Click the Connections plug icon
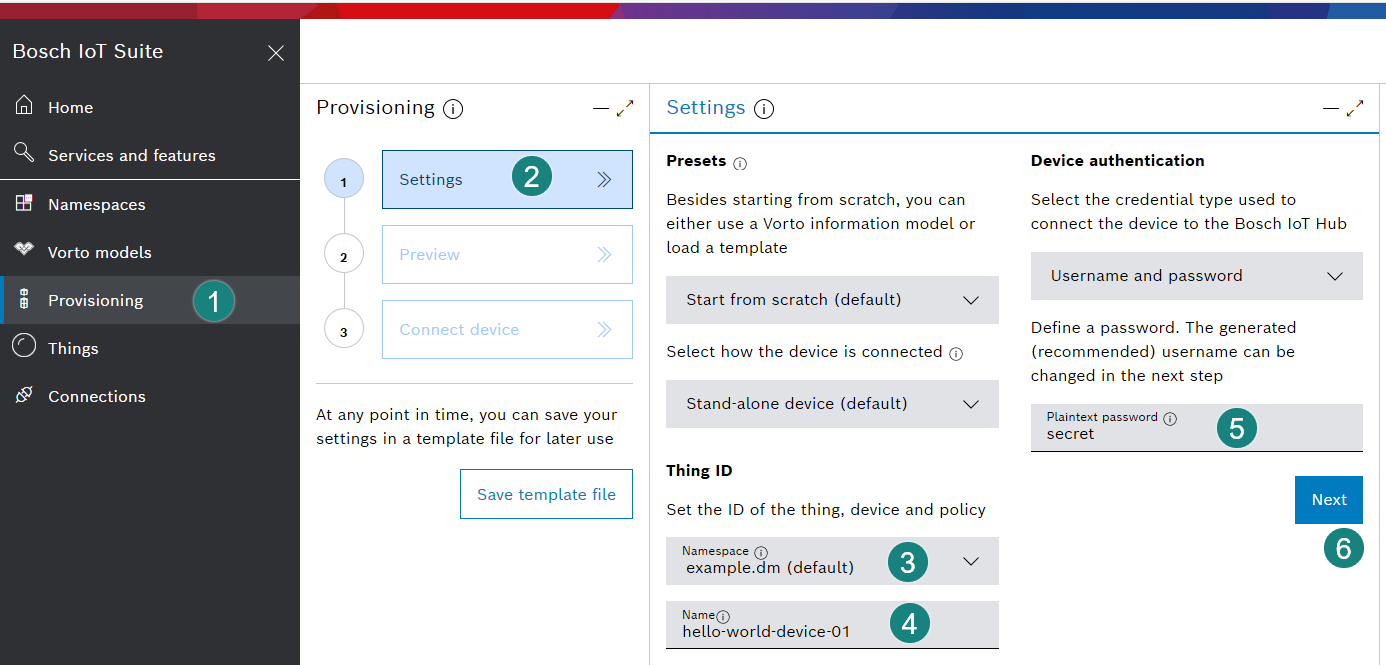Viewport: 1386px width, 665px height. pyautogui.click(x=24, y=396)
